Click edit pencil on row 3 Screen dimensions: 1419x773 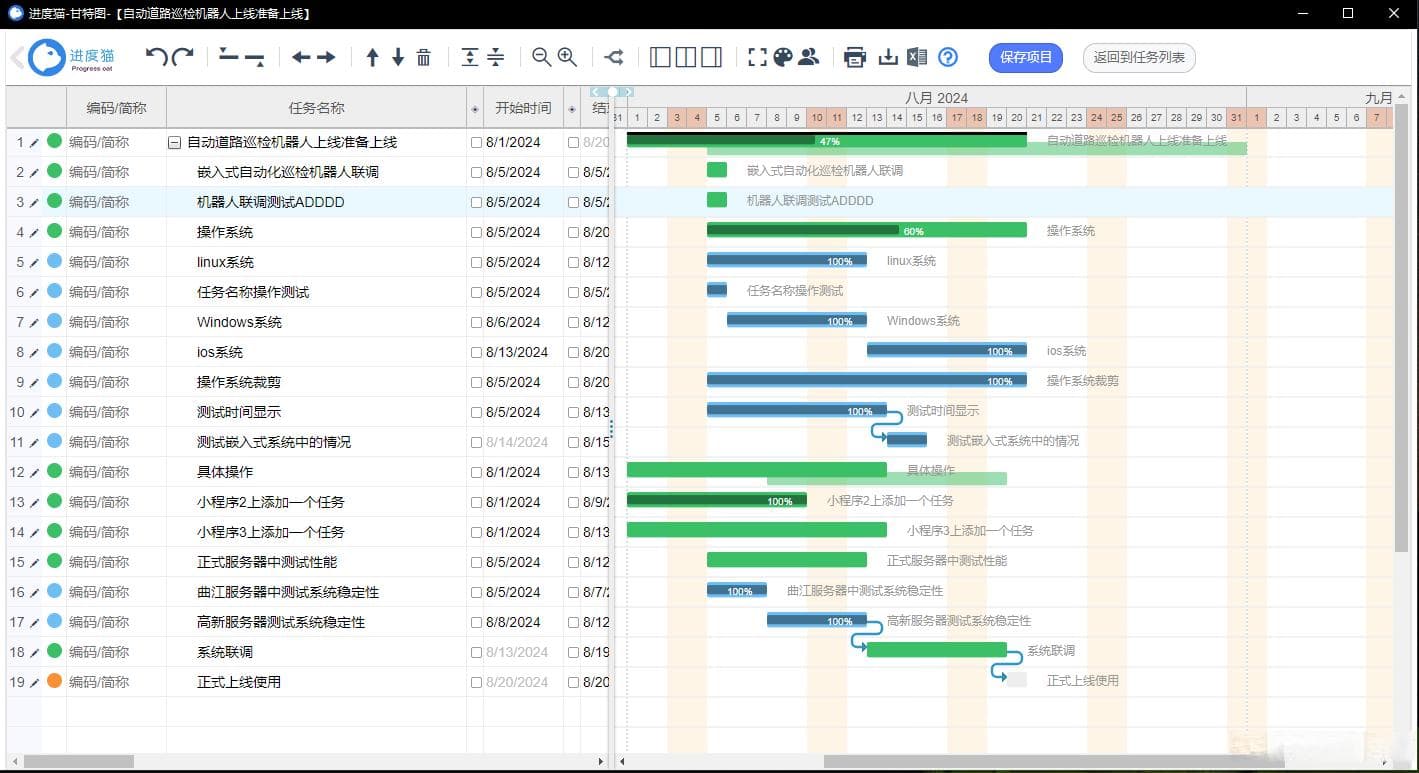pos(34,202)
